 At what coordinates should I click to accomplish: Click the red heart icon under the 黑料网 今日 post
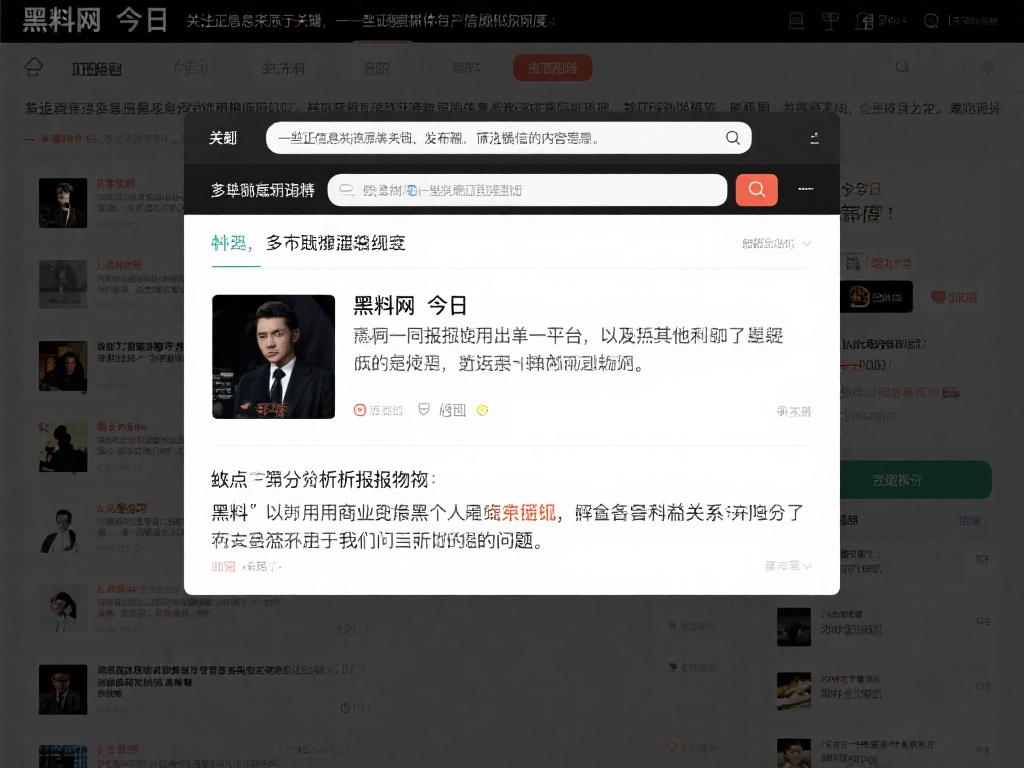pos(360,410)
